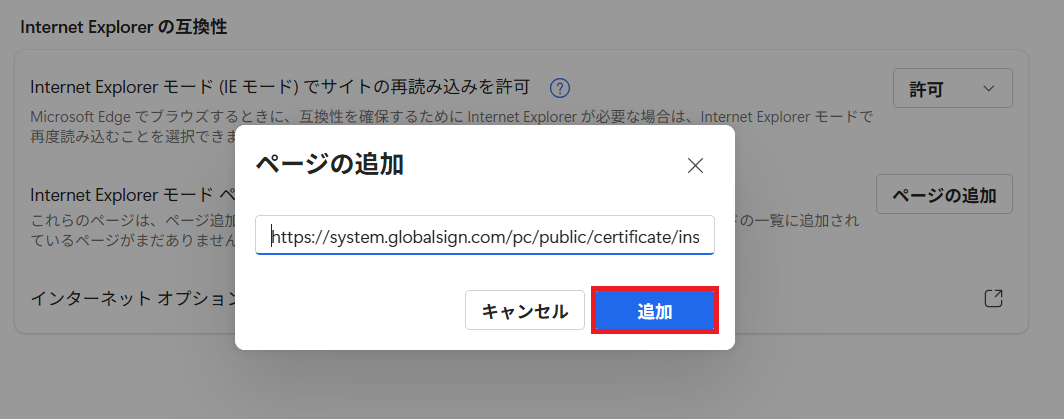Click the ページの追加 button behind the dialog
This screenshot has width=1064, height=419.
pos(943,195)
